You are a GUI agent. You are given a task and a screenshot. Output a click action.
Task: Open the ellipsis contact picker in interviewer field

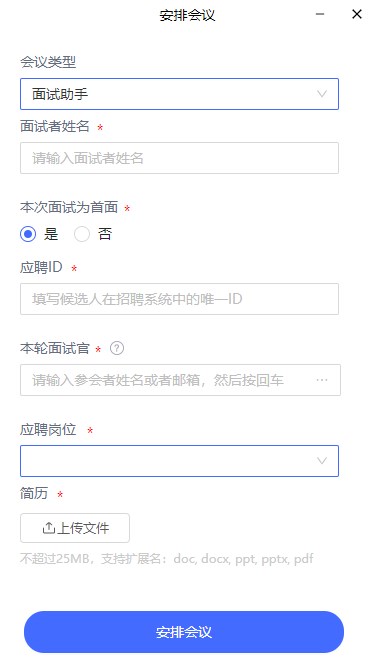click(x=322, y=380)
